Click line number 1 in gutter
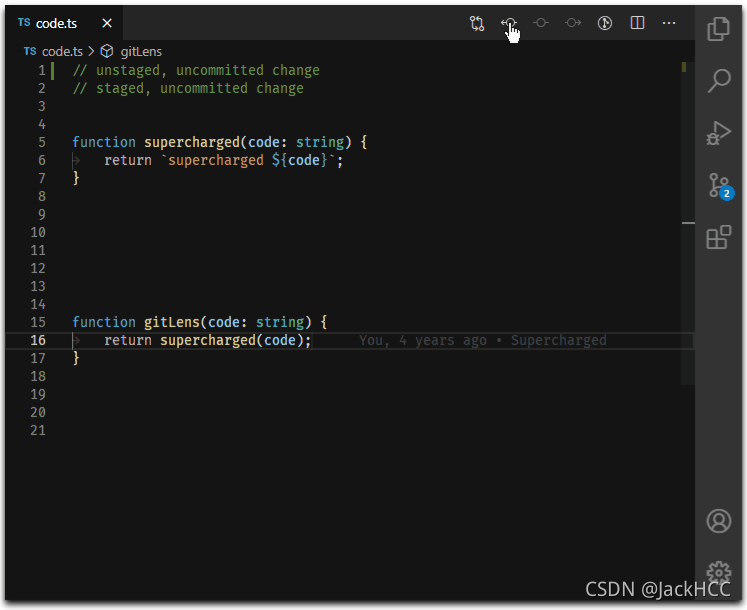The height and width of the screenshot is (610, 747). click(x=42, y=71)
